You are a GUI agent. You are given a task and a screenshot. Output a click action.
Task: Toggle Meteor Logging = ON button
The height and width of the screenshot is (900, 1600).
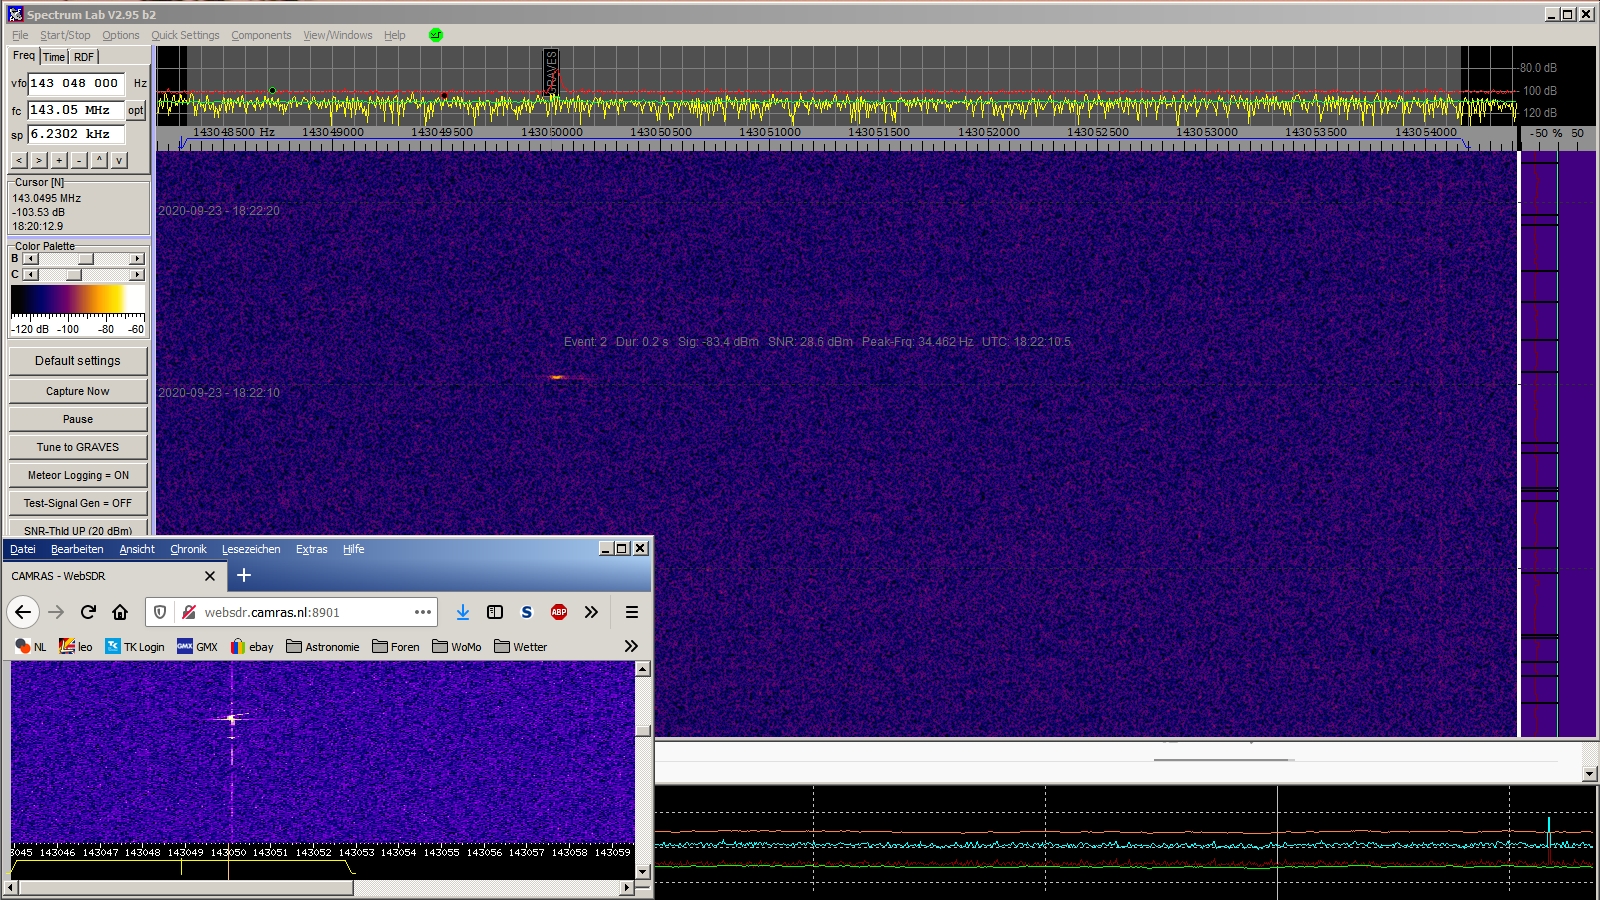78,475
